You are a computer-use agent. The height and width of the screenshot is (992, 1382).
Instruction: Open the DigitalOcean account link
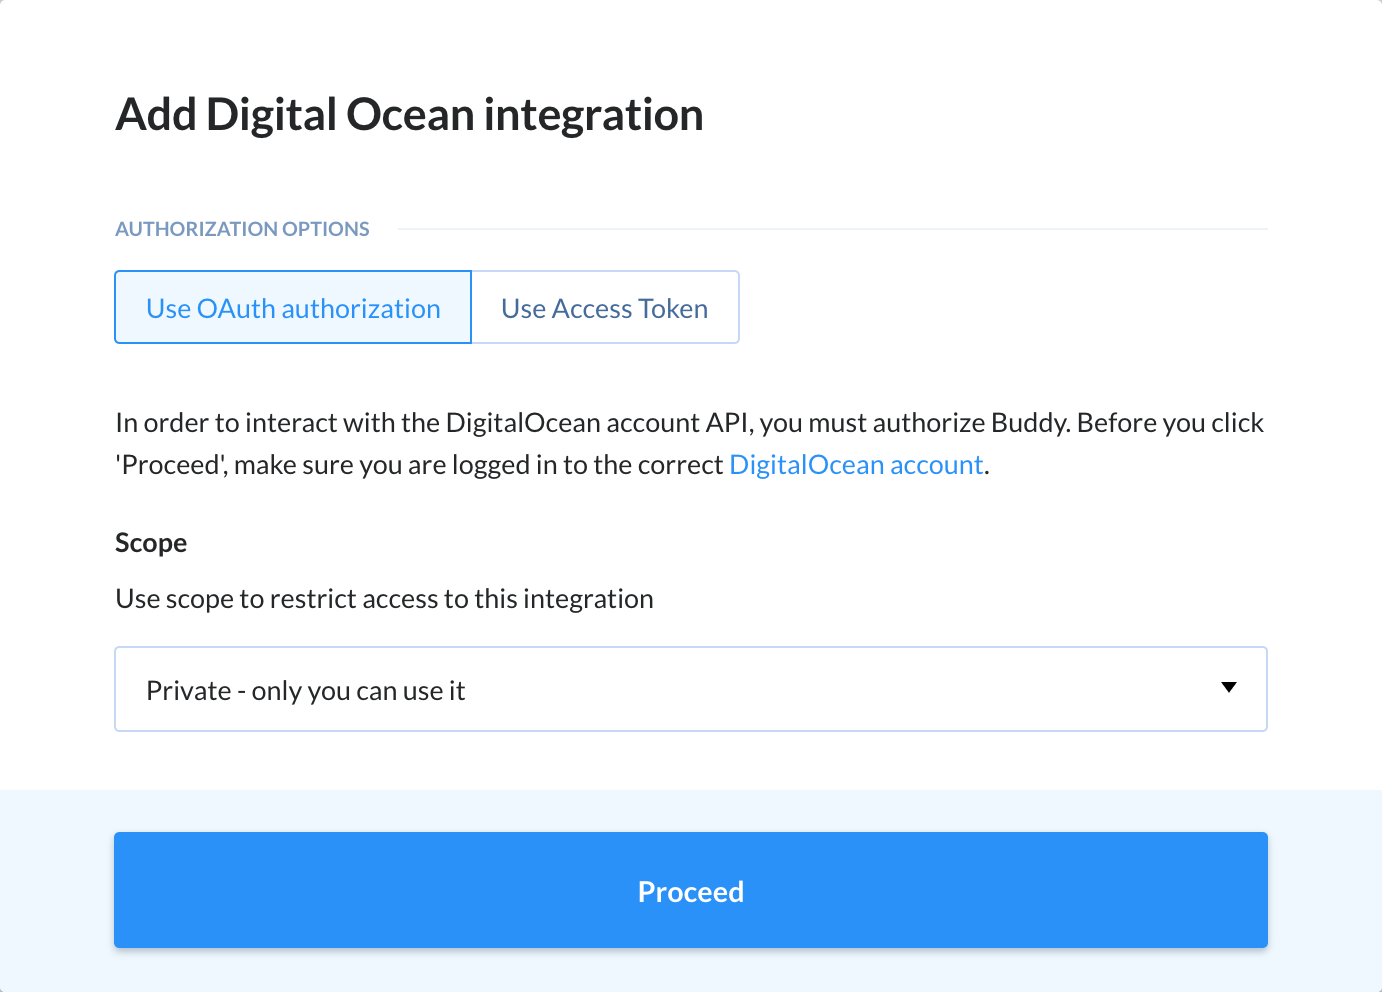(x=856, y=465)
